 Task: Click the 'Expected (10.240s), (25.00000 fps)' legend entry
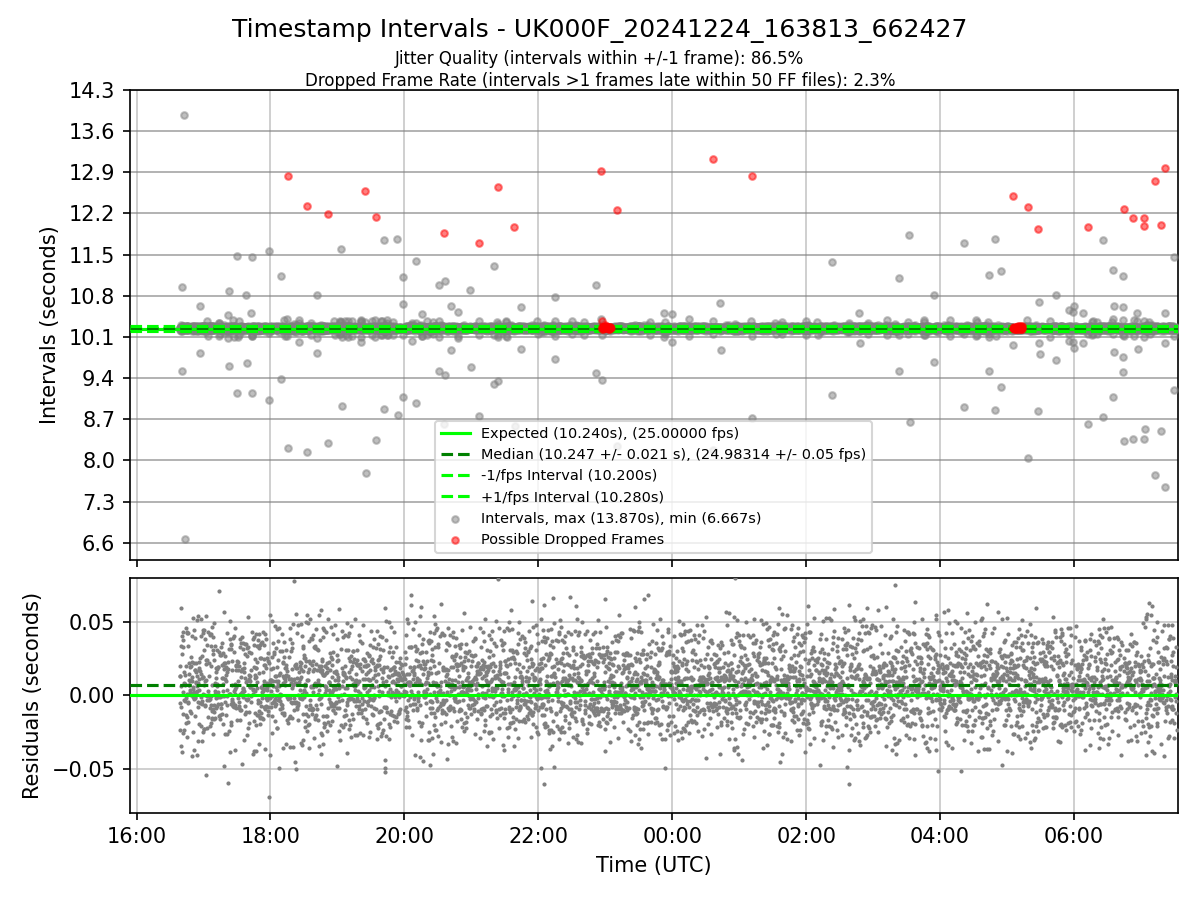click(x=610, y=433)
